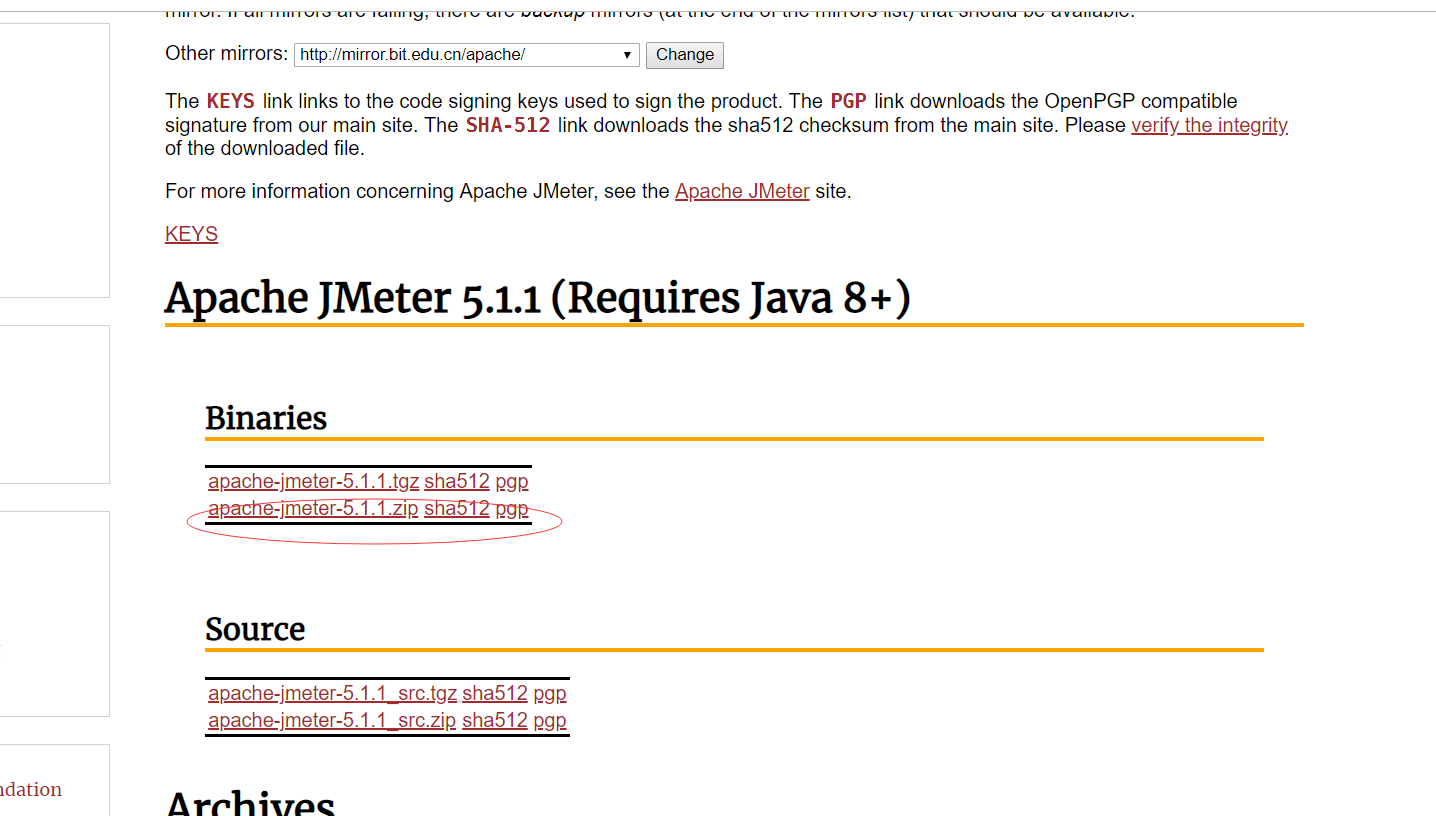Click the bold KEYS word in paragraph
The width and height of the screenshot is (1436, 816).
(x=231, y=101)
